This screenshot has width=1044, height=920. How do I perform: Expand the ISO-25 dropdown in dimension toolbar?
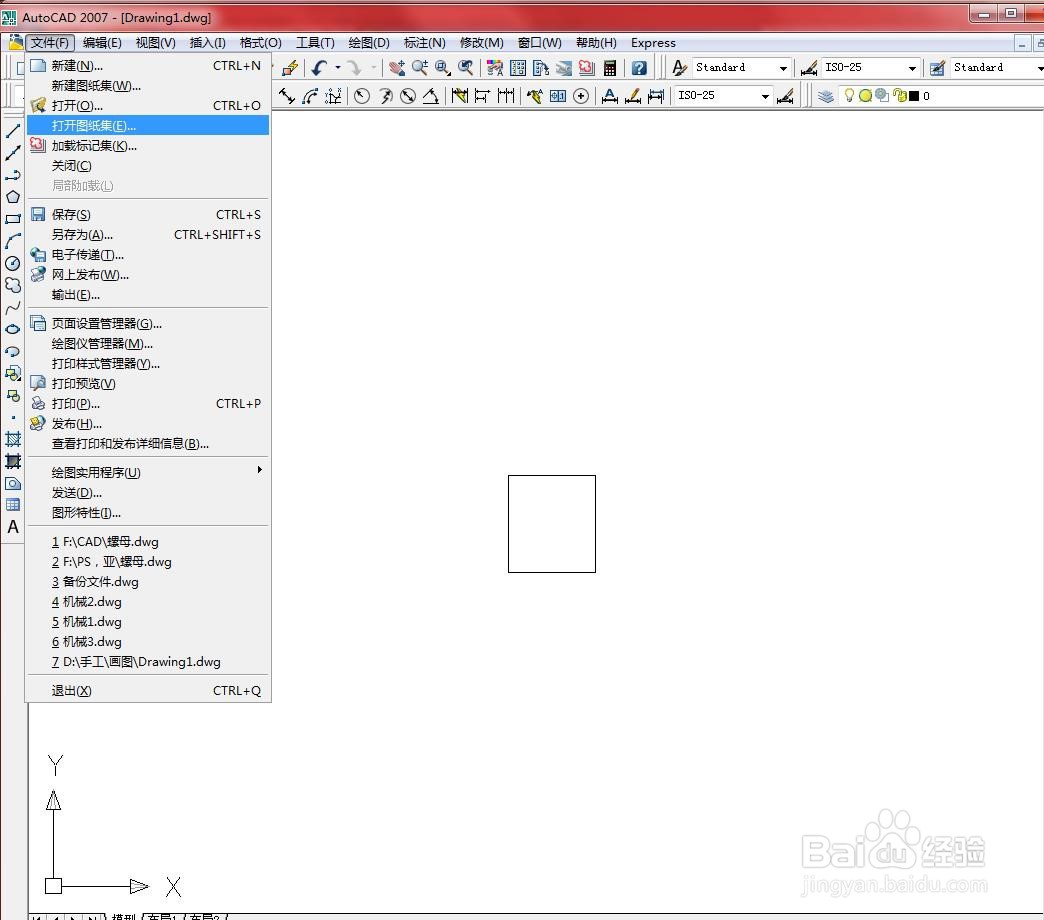tap(765, 97)
